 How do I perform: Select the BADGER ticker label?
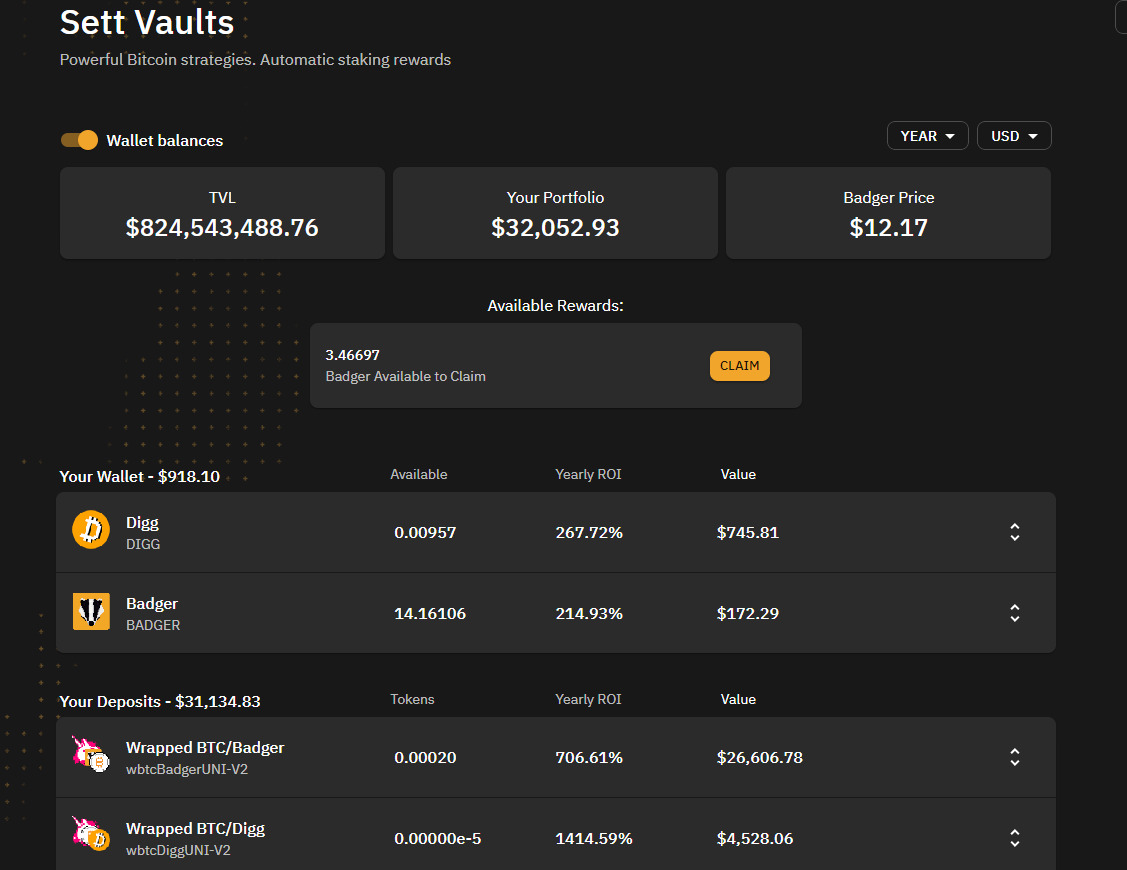click(x=153, y=625)
